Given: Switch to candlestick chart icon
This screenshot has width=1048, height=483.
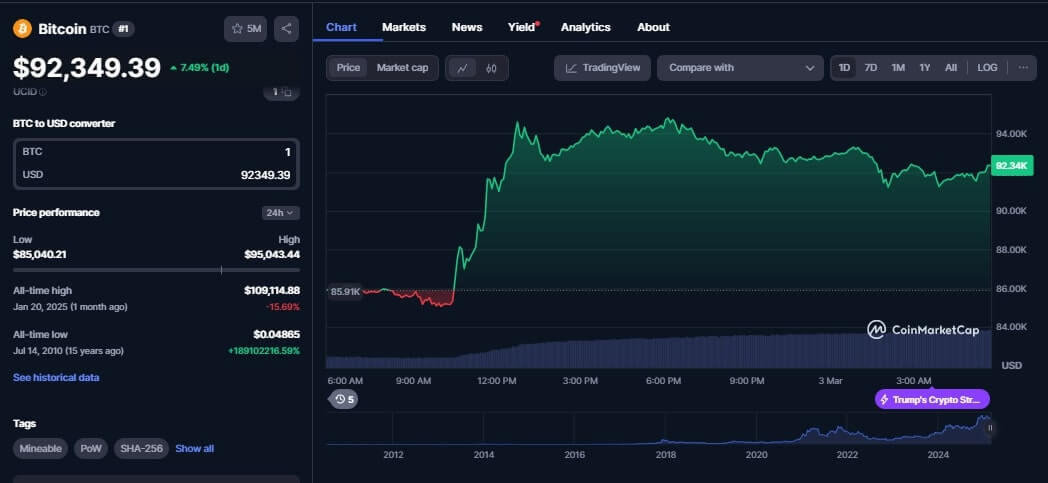Looking at the screenshot, I should point(491,67).
